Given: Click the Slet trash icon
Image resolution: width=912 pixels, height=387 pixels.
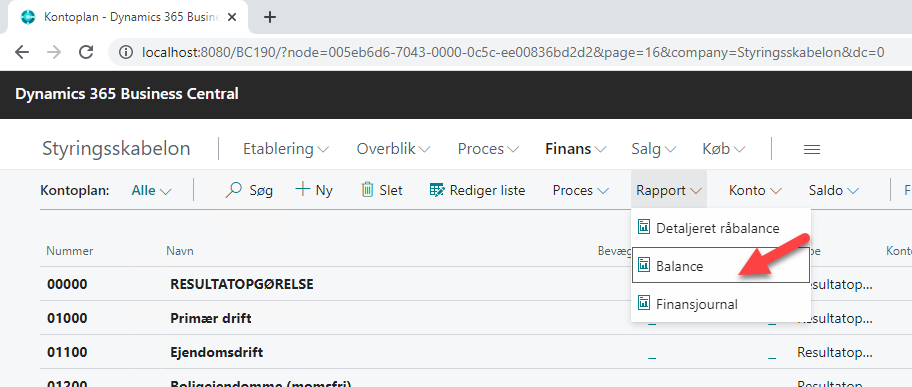Looking at the screenshot, I should (x=367, y=190).
